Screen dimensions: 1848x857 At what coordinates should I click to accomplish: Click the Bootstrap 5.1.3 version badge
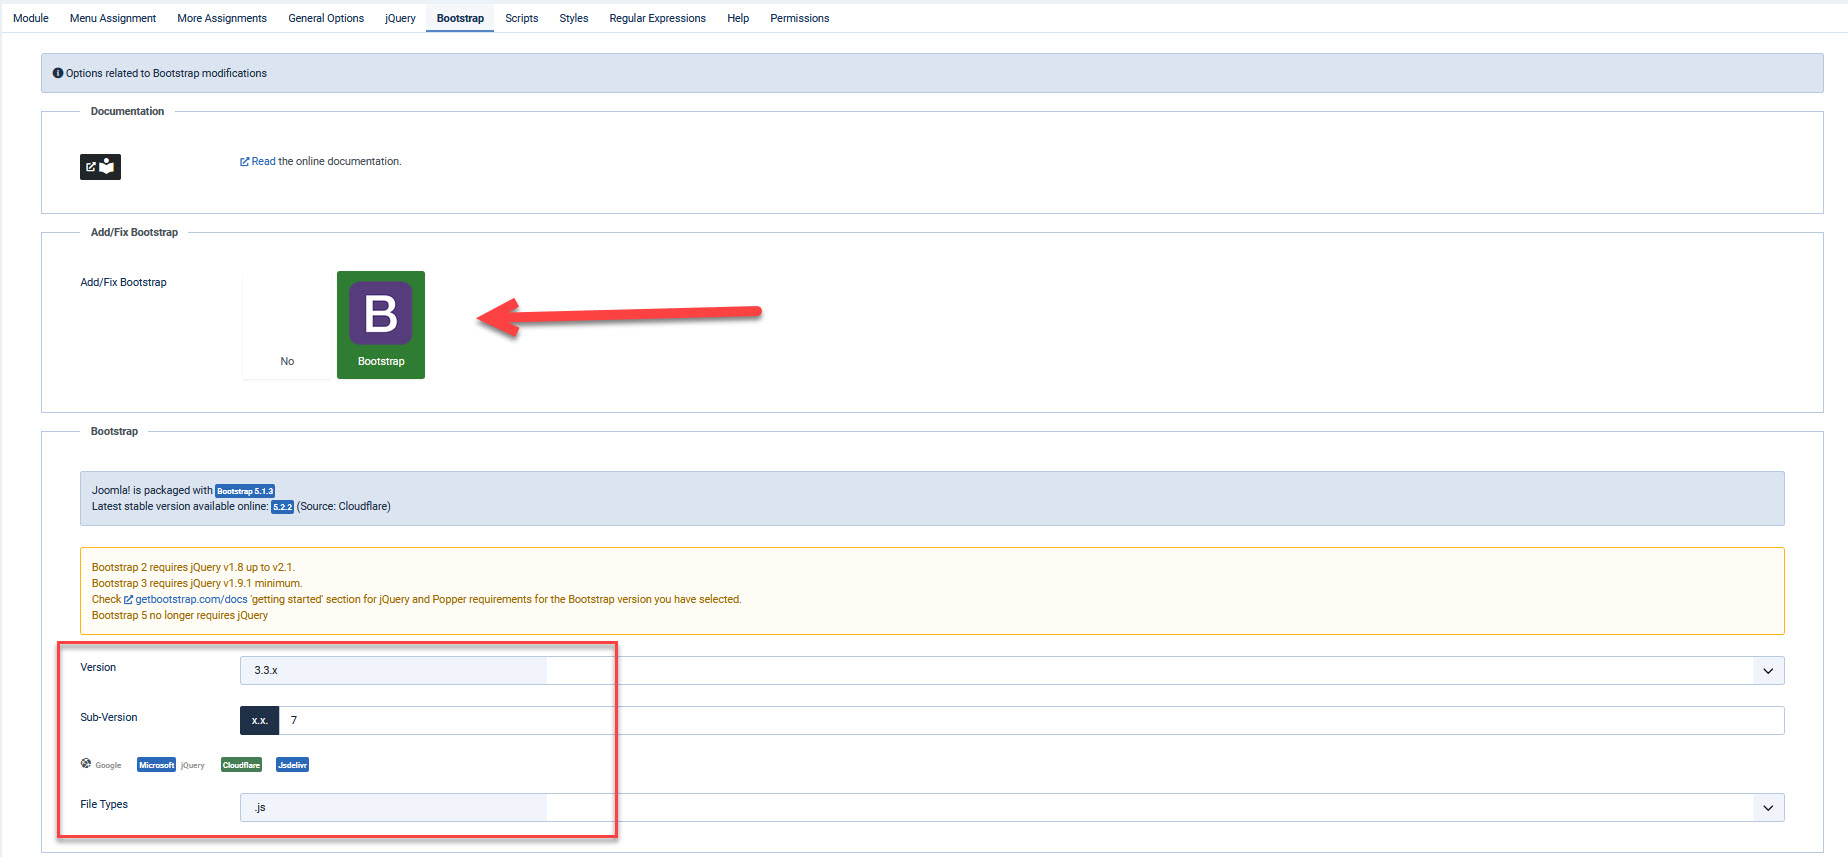[245, 491]
